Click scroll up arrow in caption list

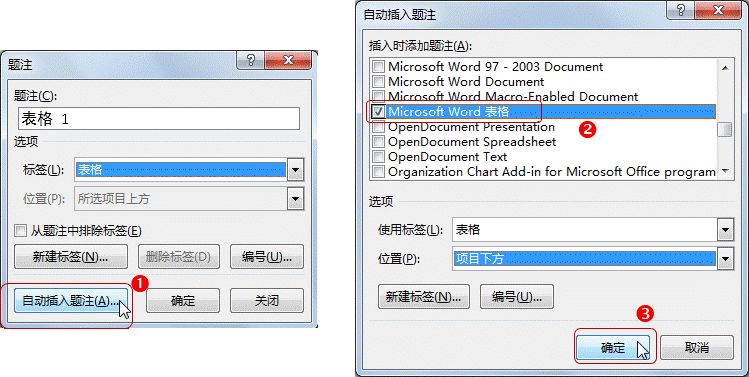click(x=726, y=68)
